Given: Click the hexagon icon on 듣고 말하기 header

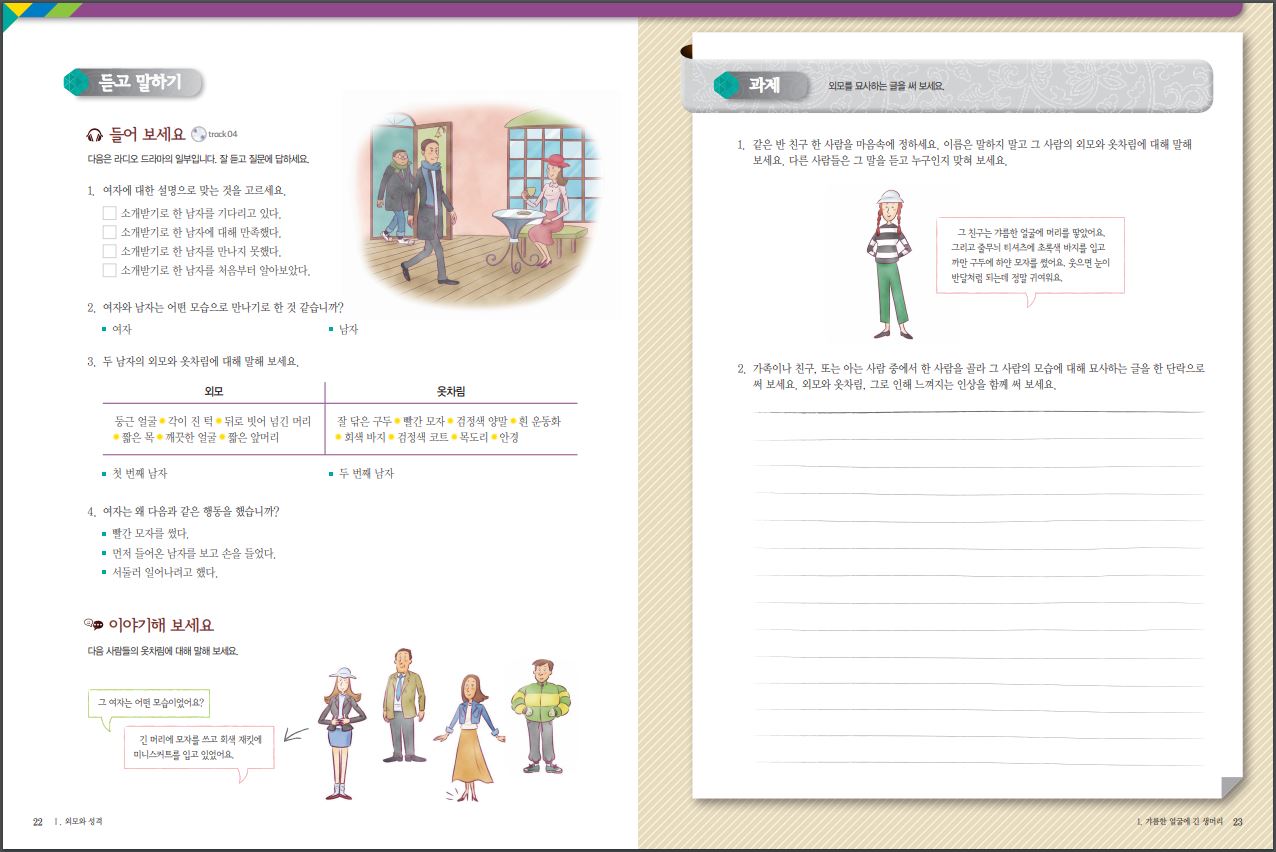Looking at the screenshot, I should 77,83.
